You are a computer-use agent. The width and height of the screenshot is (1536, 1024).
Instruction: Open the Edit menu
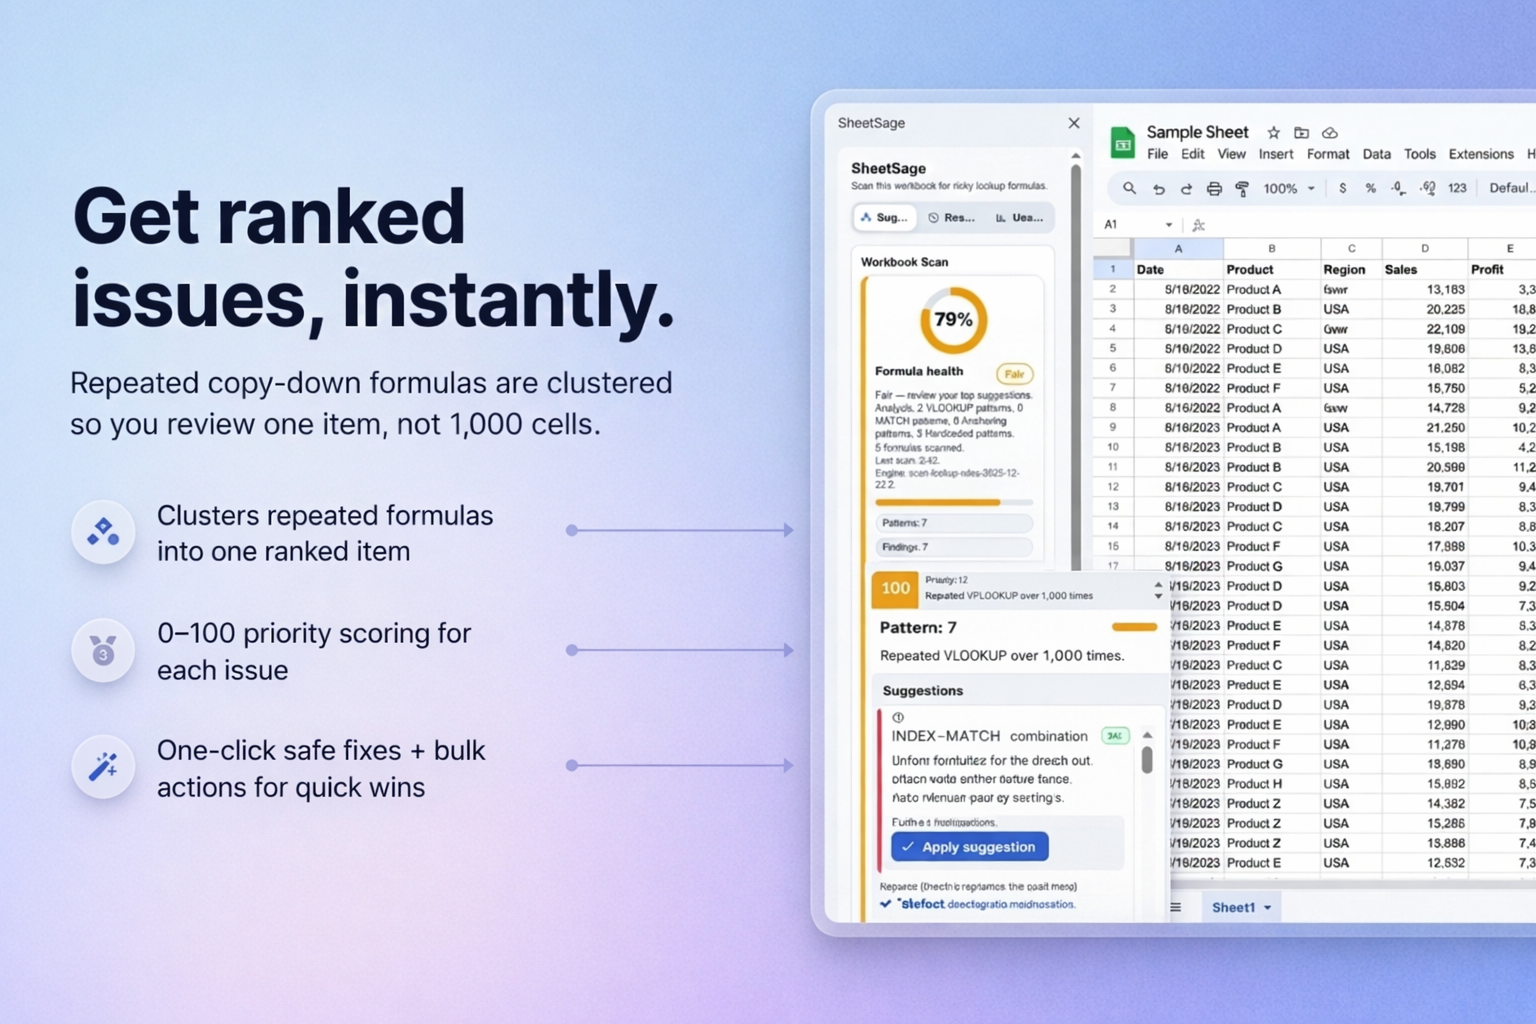(1192, 154)
